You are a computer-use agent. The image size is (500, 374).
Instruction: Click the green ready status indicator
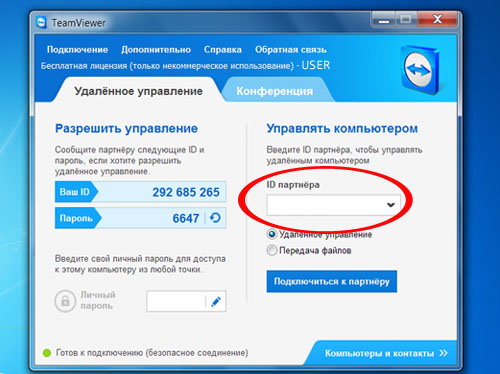pos(47,353)
